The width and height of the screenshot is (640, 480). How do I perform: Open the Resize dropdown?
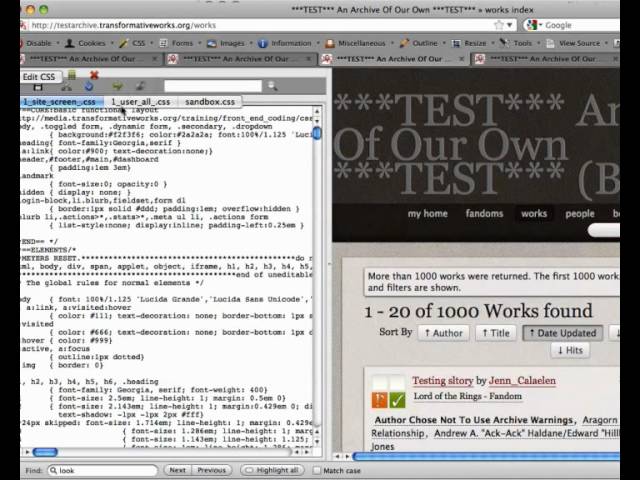coord(473,43)
